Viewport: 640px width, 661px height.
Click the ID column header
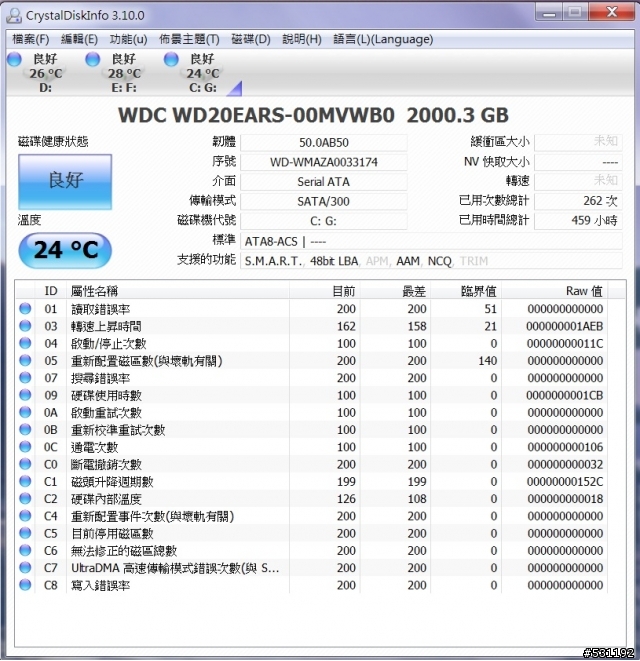[x=51, y=291]
